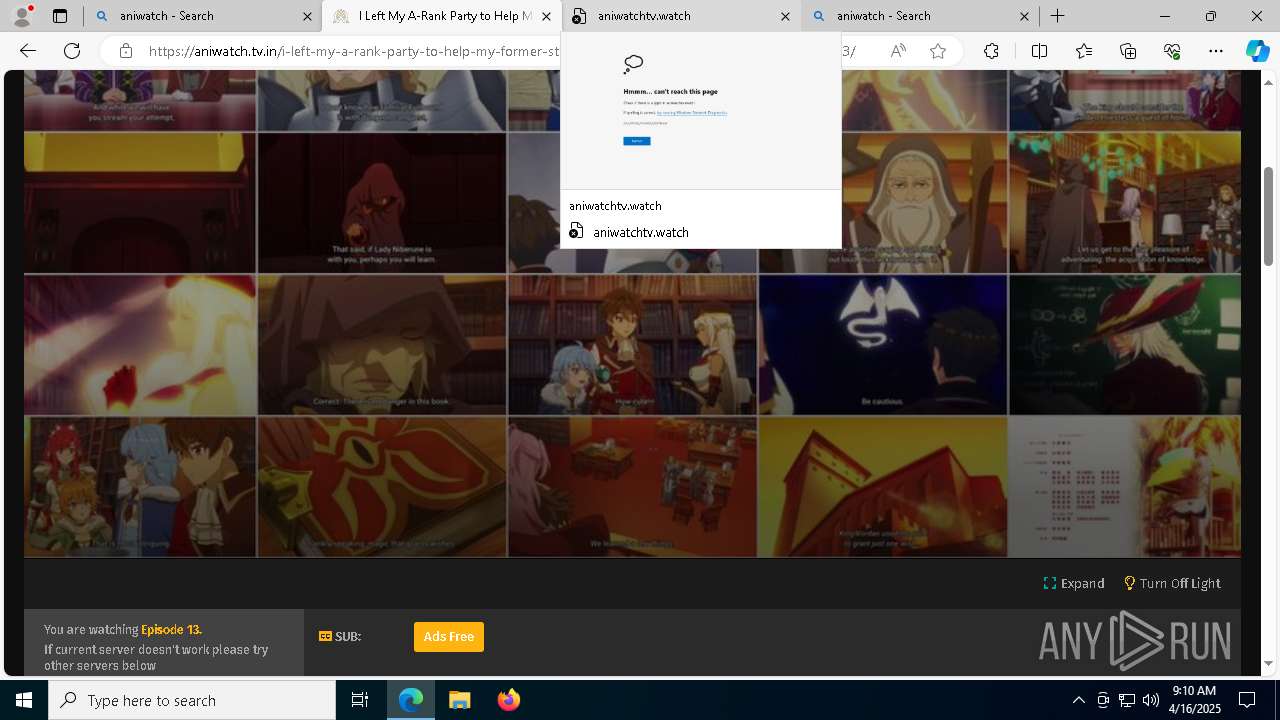
Task: Open Microsoft Edge from taskbar
Action: pyautogui.click(x=411, y=700)
